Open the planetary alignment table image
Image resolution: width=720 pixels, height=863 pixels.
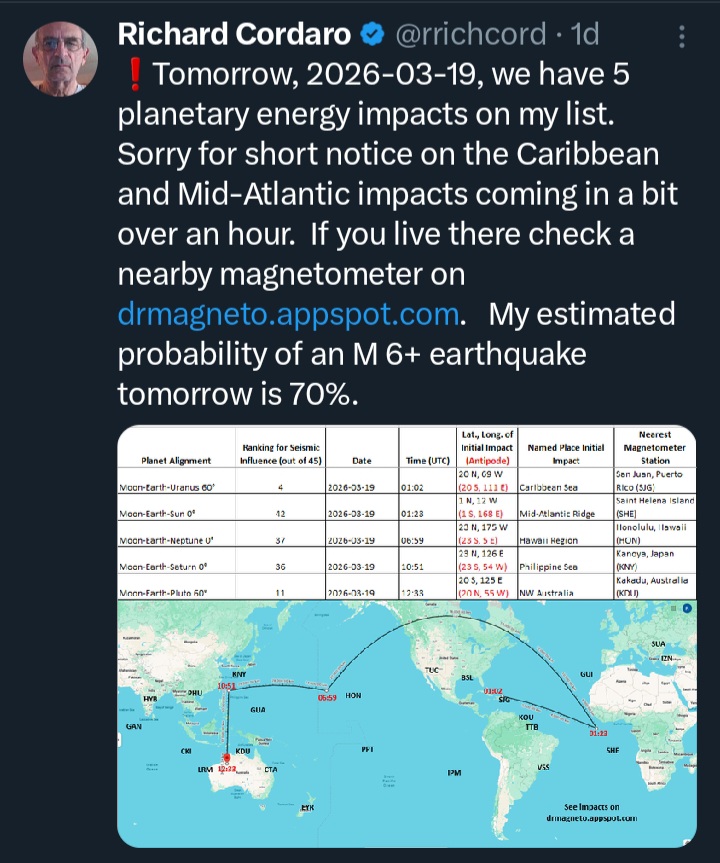pyautogui.click(x=407, y=512)
